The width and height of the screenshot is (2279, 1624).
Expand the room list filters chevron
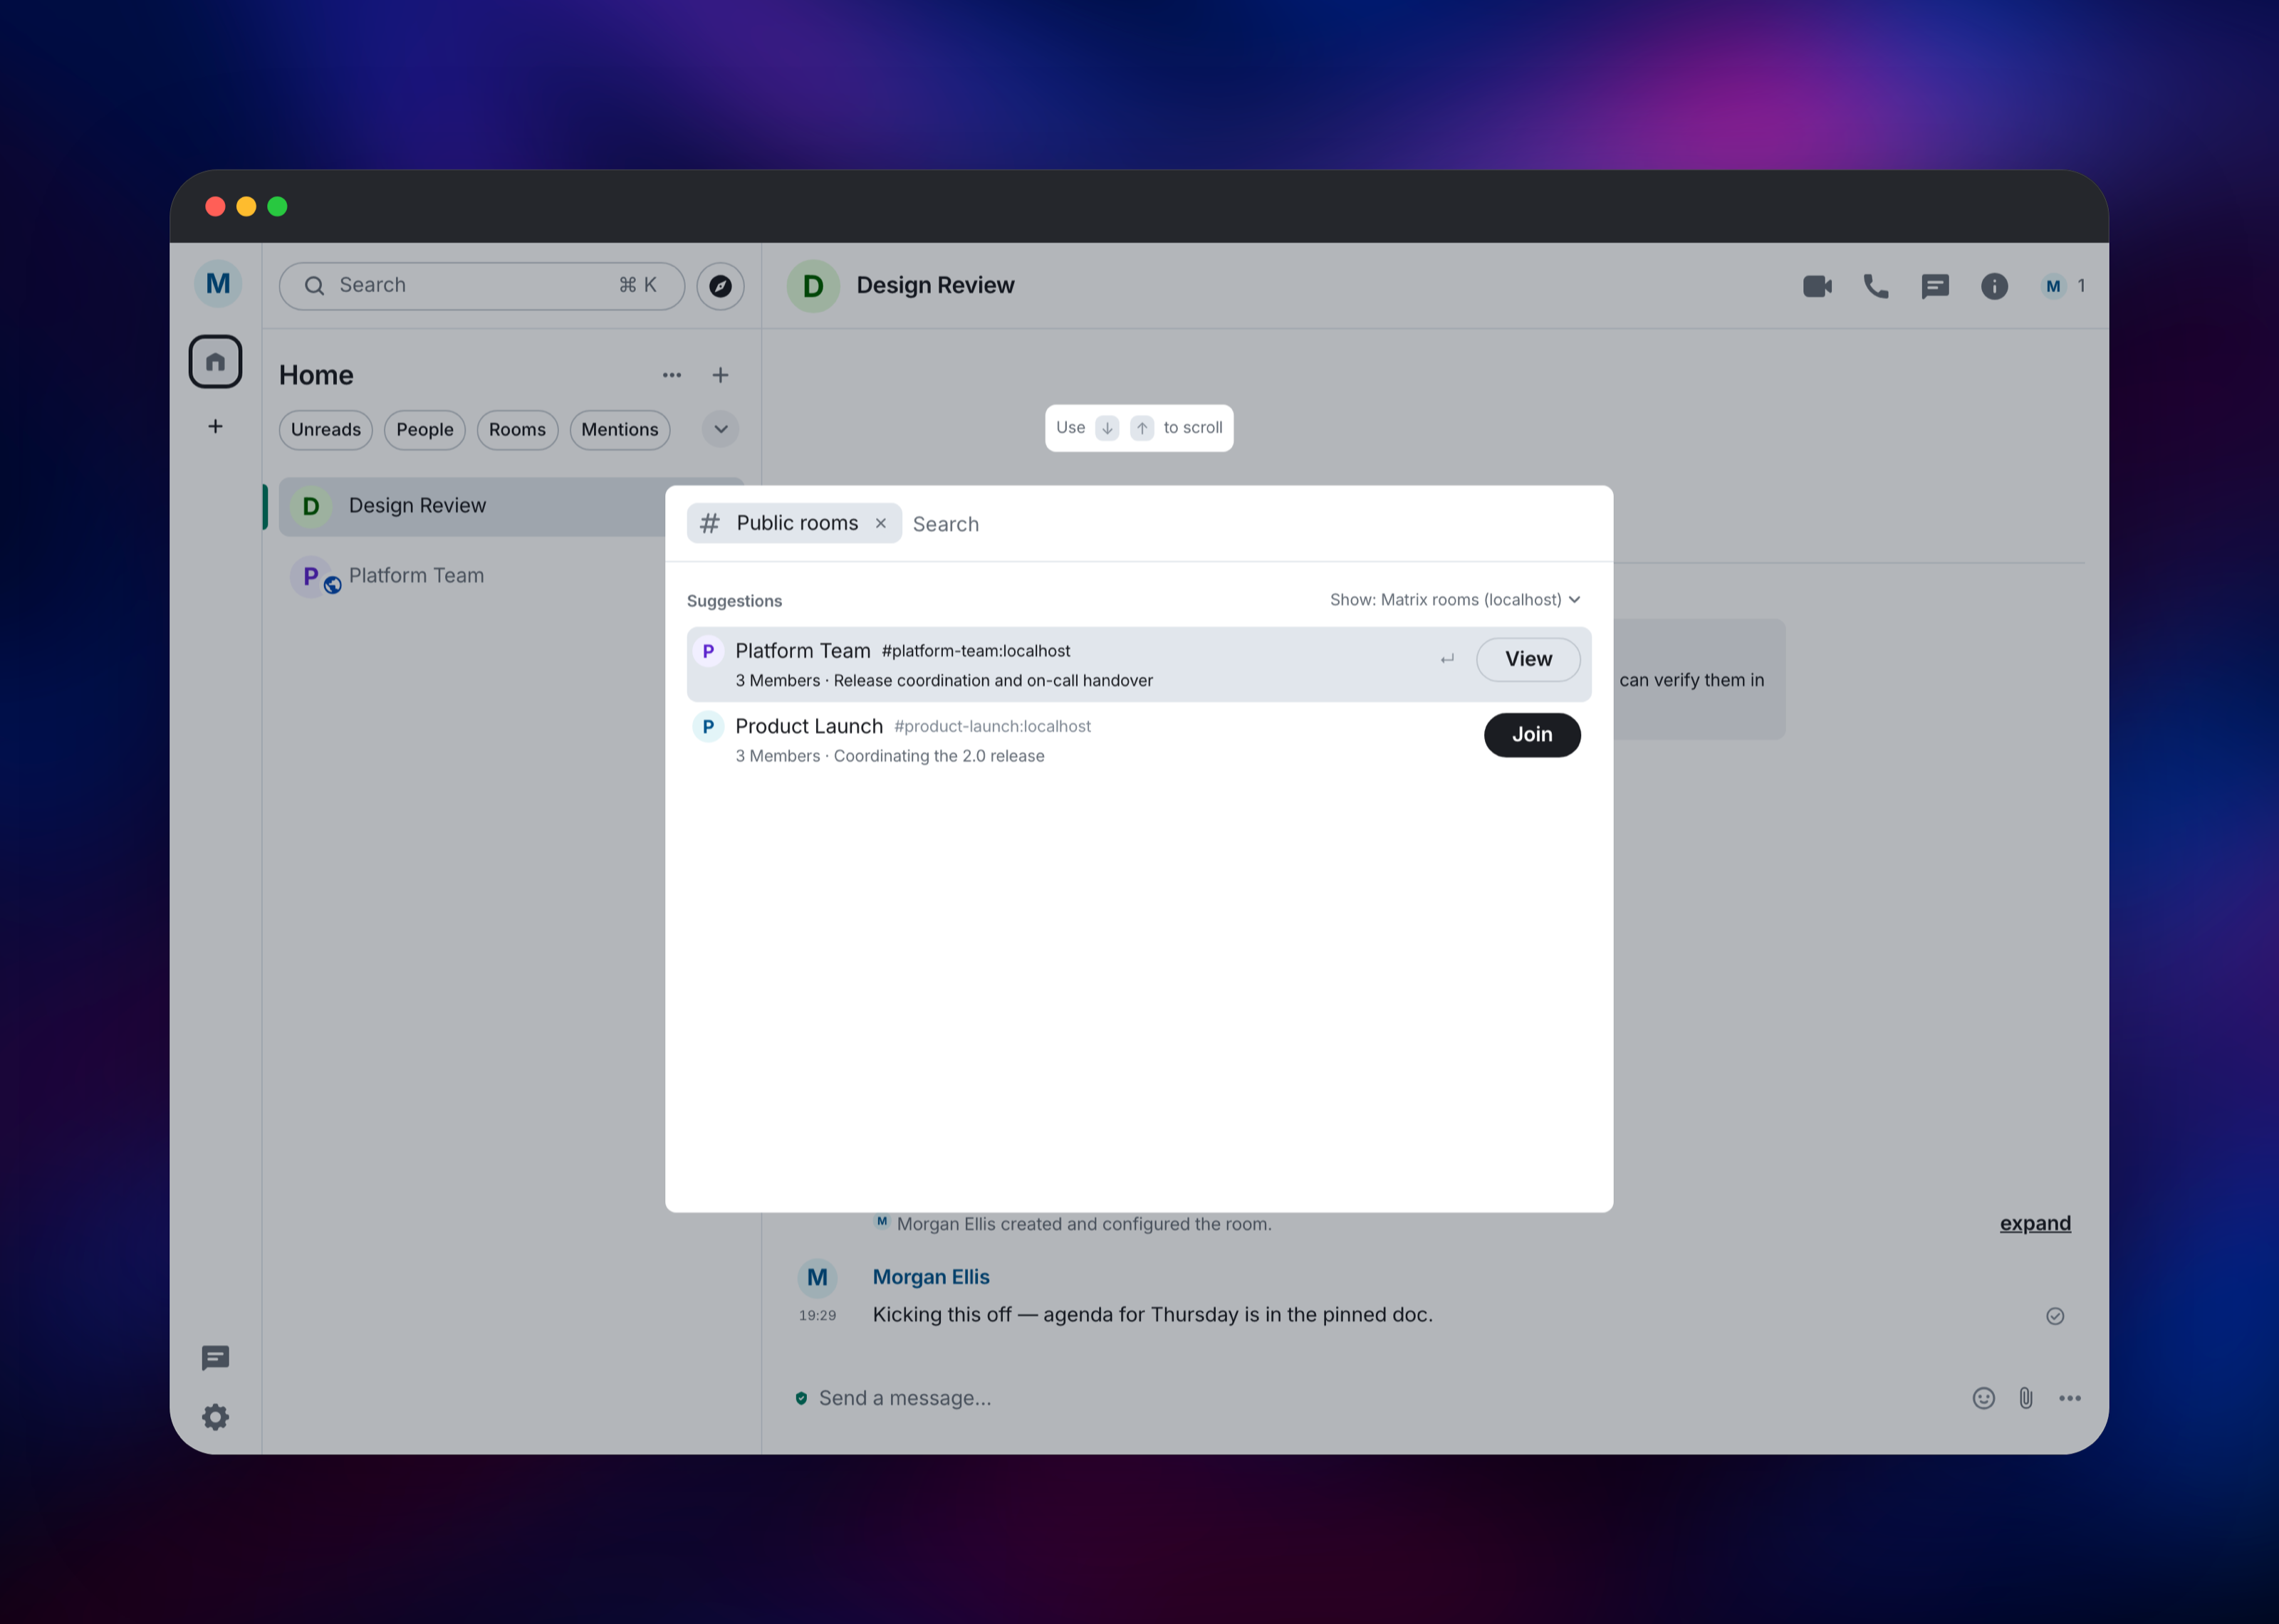click(721, 430)
